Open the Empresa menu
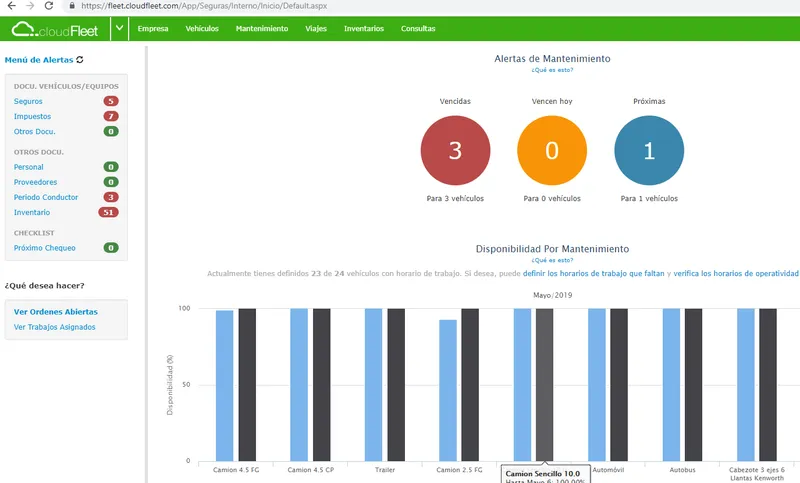 (x=153, y=29)
